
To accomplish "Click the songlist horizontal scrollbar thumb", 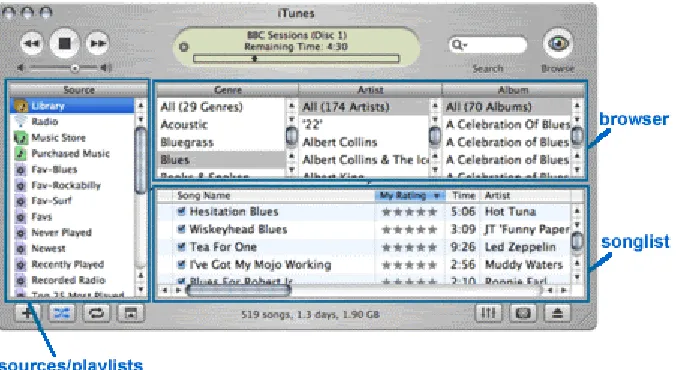I will pyautogui.click(x=239, y=290).
